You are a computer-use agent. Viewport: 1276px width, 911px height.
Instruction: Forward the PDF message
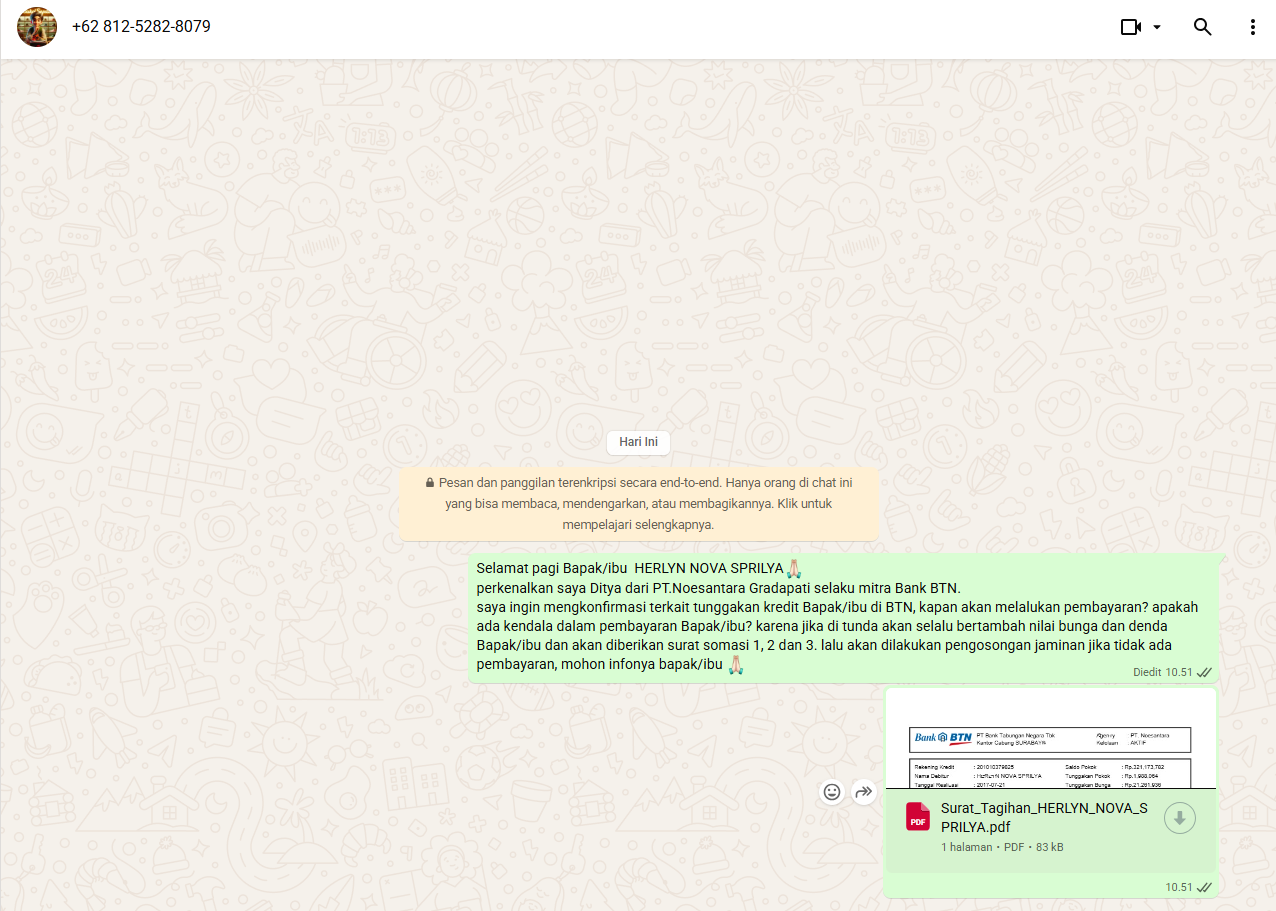point(864,792)
